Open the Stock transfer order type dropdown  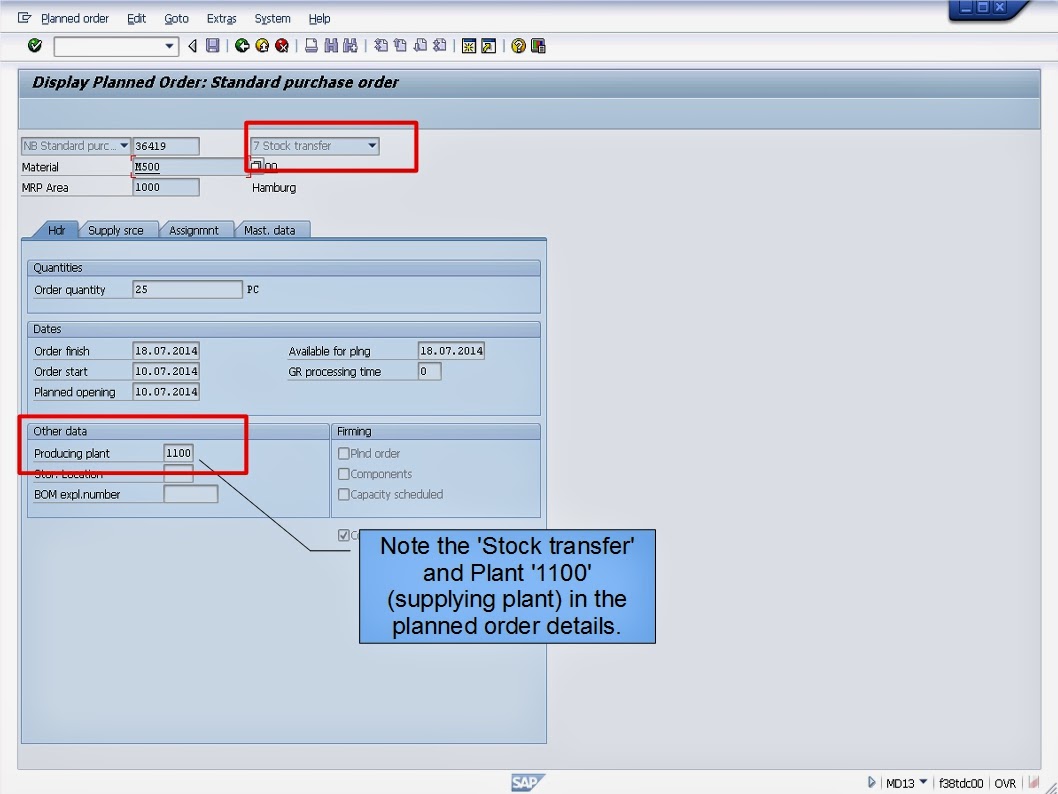coord(372,145)
